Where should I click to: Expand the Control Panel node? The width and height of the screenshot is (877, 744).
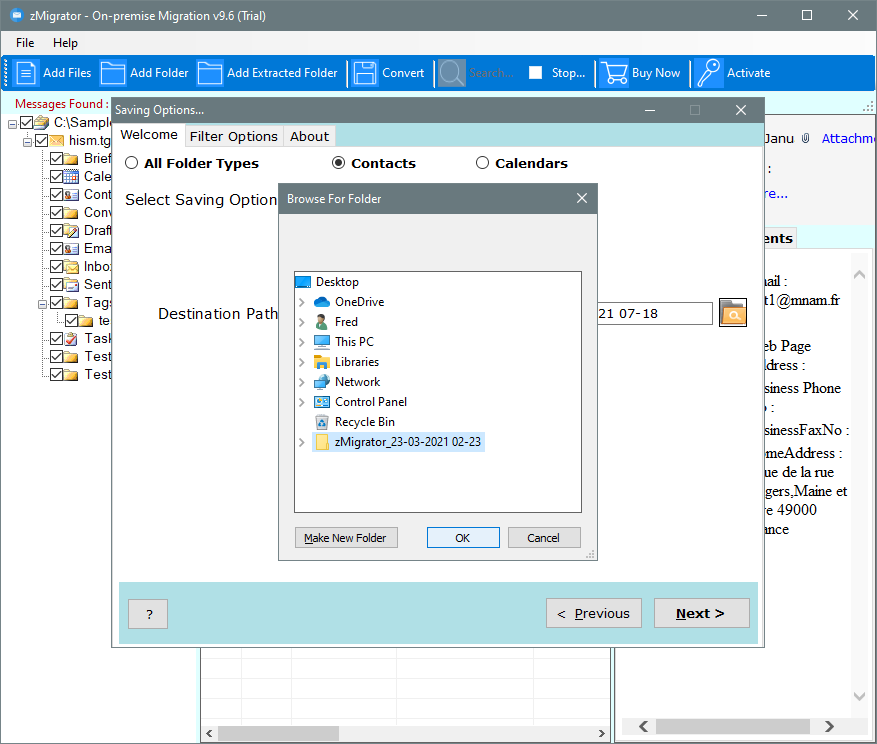click(302, 402)
